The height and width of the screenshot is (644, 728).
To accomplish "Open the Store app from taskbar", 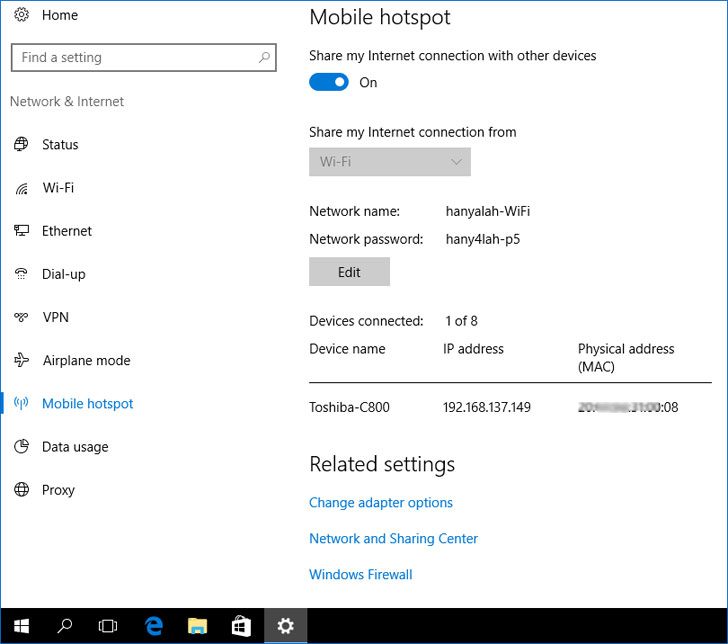I will click(x=241, y=626).
